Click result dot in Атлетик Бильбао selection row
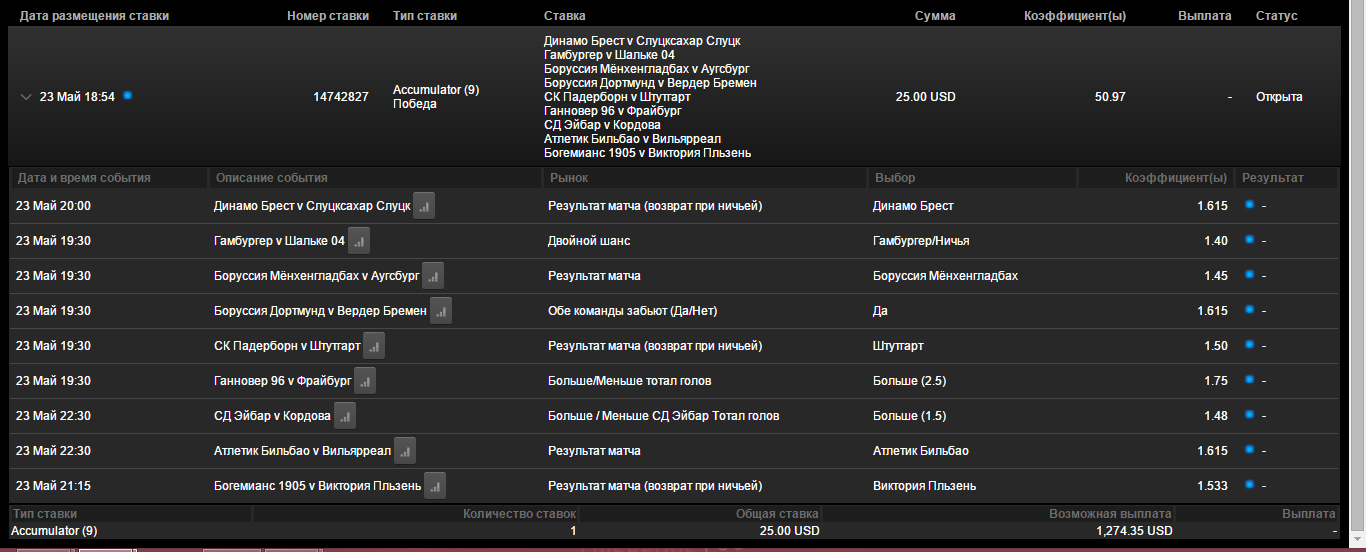 click(x=1249, y=450)
